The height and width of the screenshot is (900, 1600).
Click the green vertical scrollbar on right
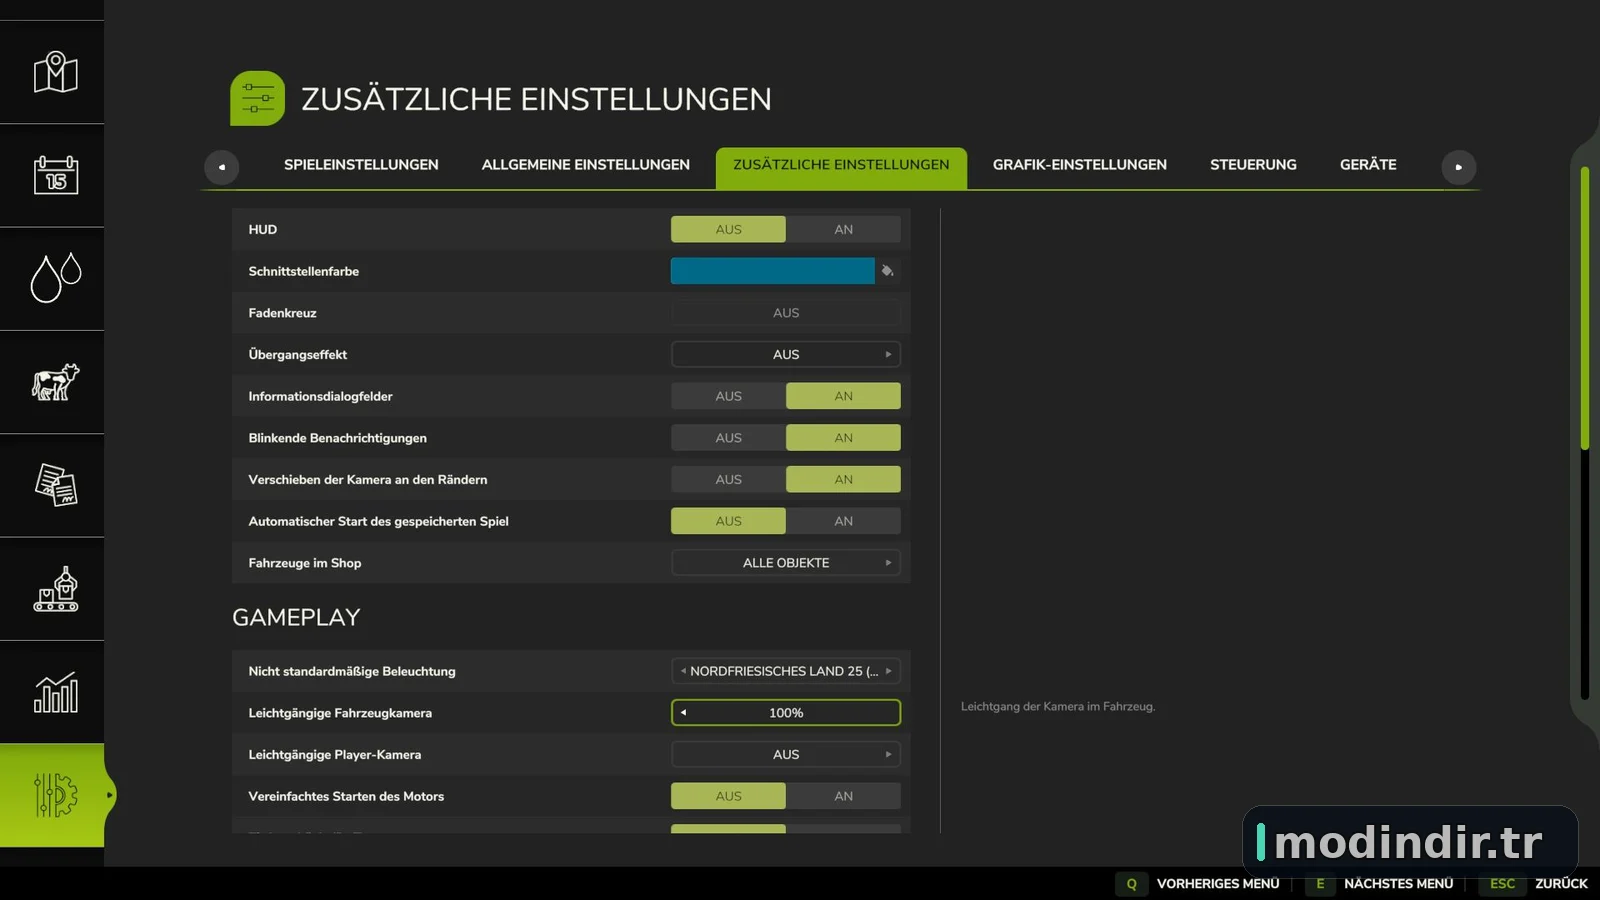tap(1585, 308)
